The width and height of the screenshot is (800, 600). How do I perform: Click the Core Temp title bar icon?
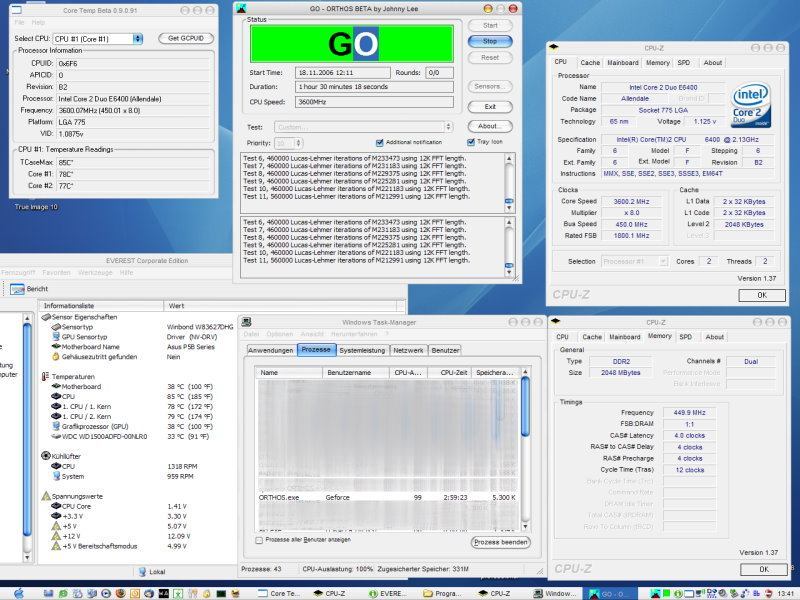tap(16, 10)
